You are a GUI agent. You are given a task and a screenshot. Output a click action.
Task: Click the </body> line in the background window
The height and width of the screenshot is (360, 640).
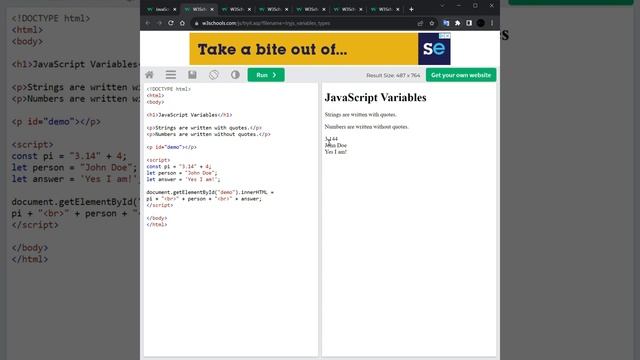tap(29, 248)
